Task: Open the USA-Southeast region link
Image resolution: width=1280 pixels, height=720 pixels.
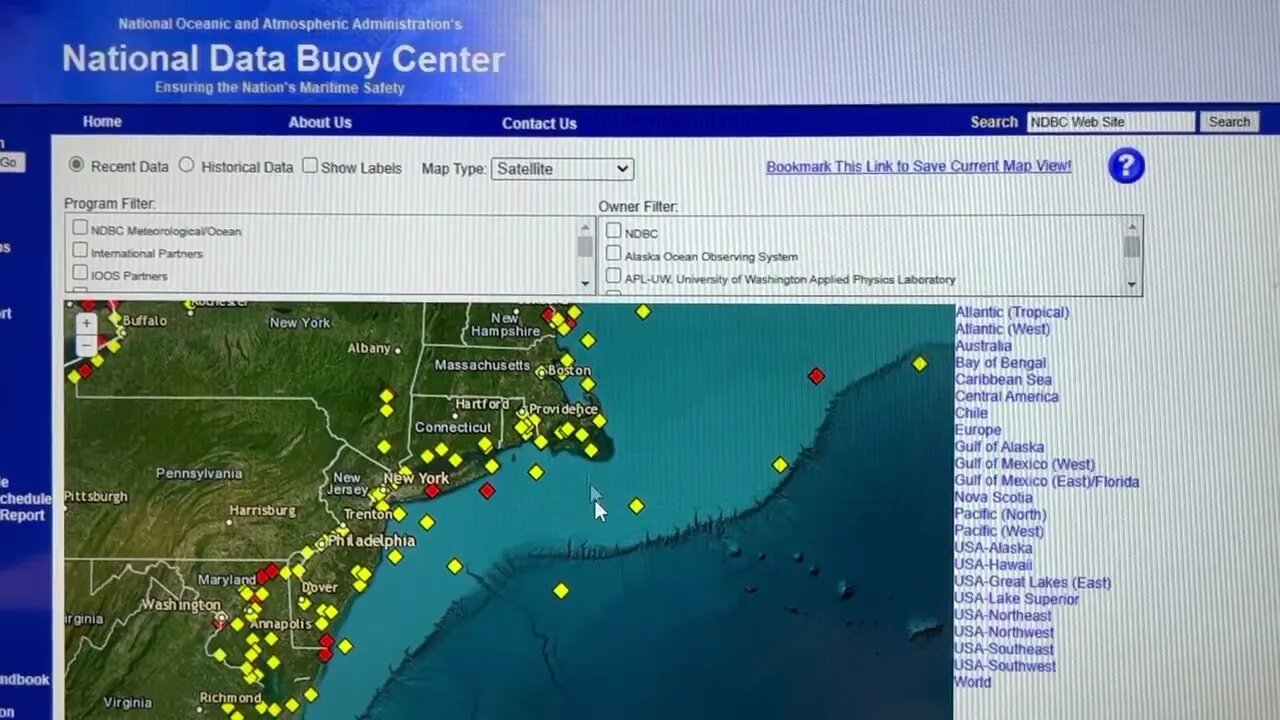Action: 1004,649
